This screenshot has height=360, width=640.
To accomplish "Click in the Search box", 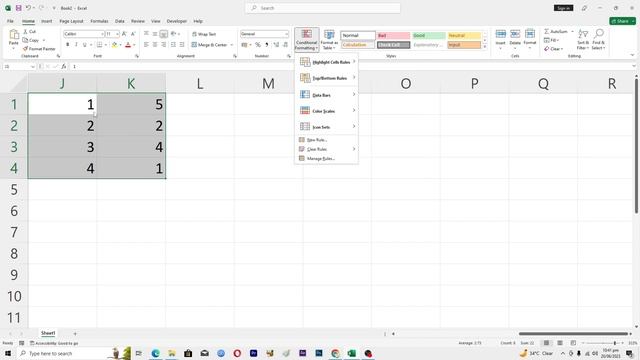I will pyautogui.click(x=323, y=8).
